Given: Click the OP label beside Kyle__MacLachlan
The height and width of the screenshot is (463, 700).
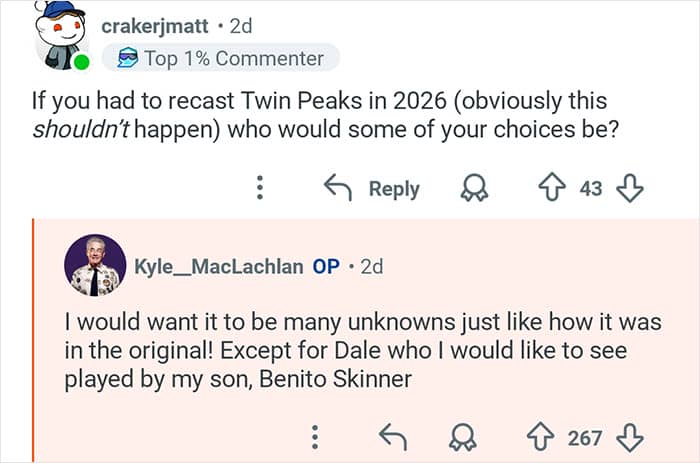Looking at the screenshot, I should pyautogui.click(x=326, y=266).
